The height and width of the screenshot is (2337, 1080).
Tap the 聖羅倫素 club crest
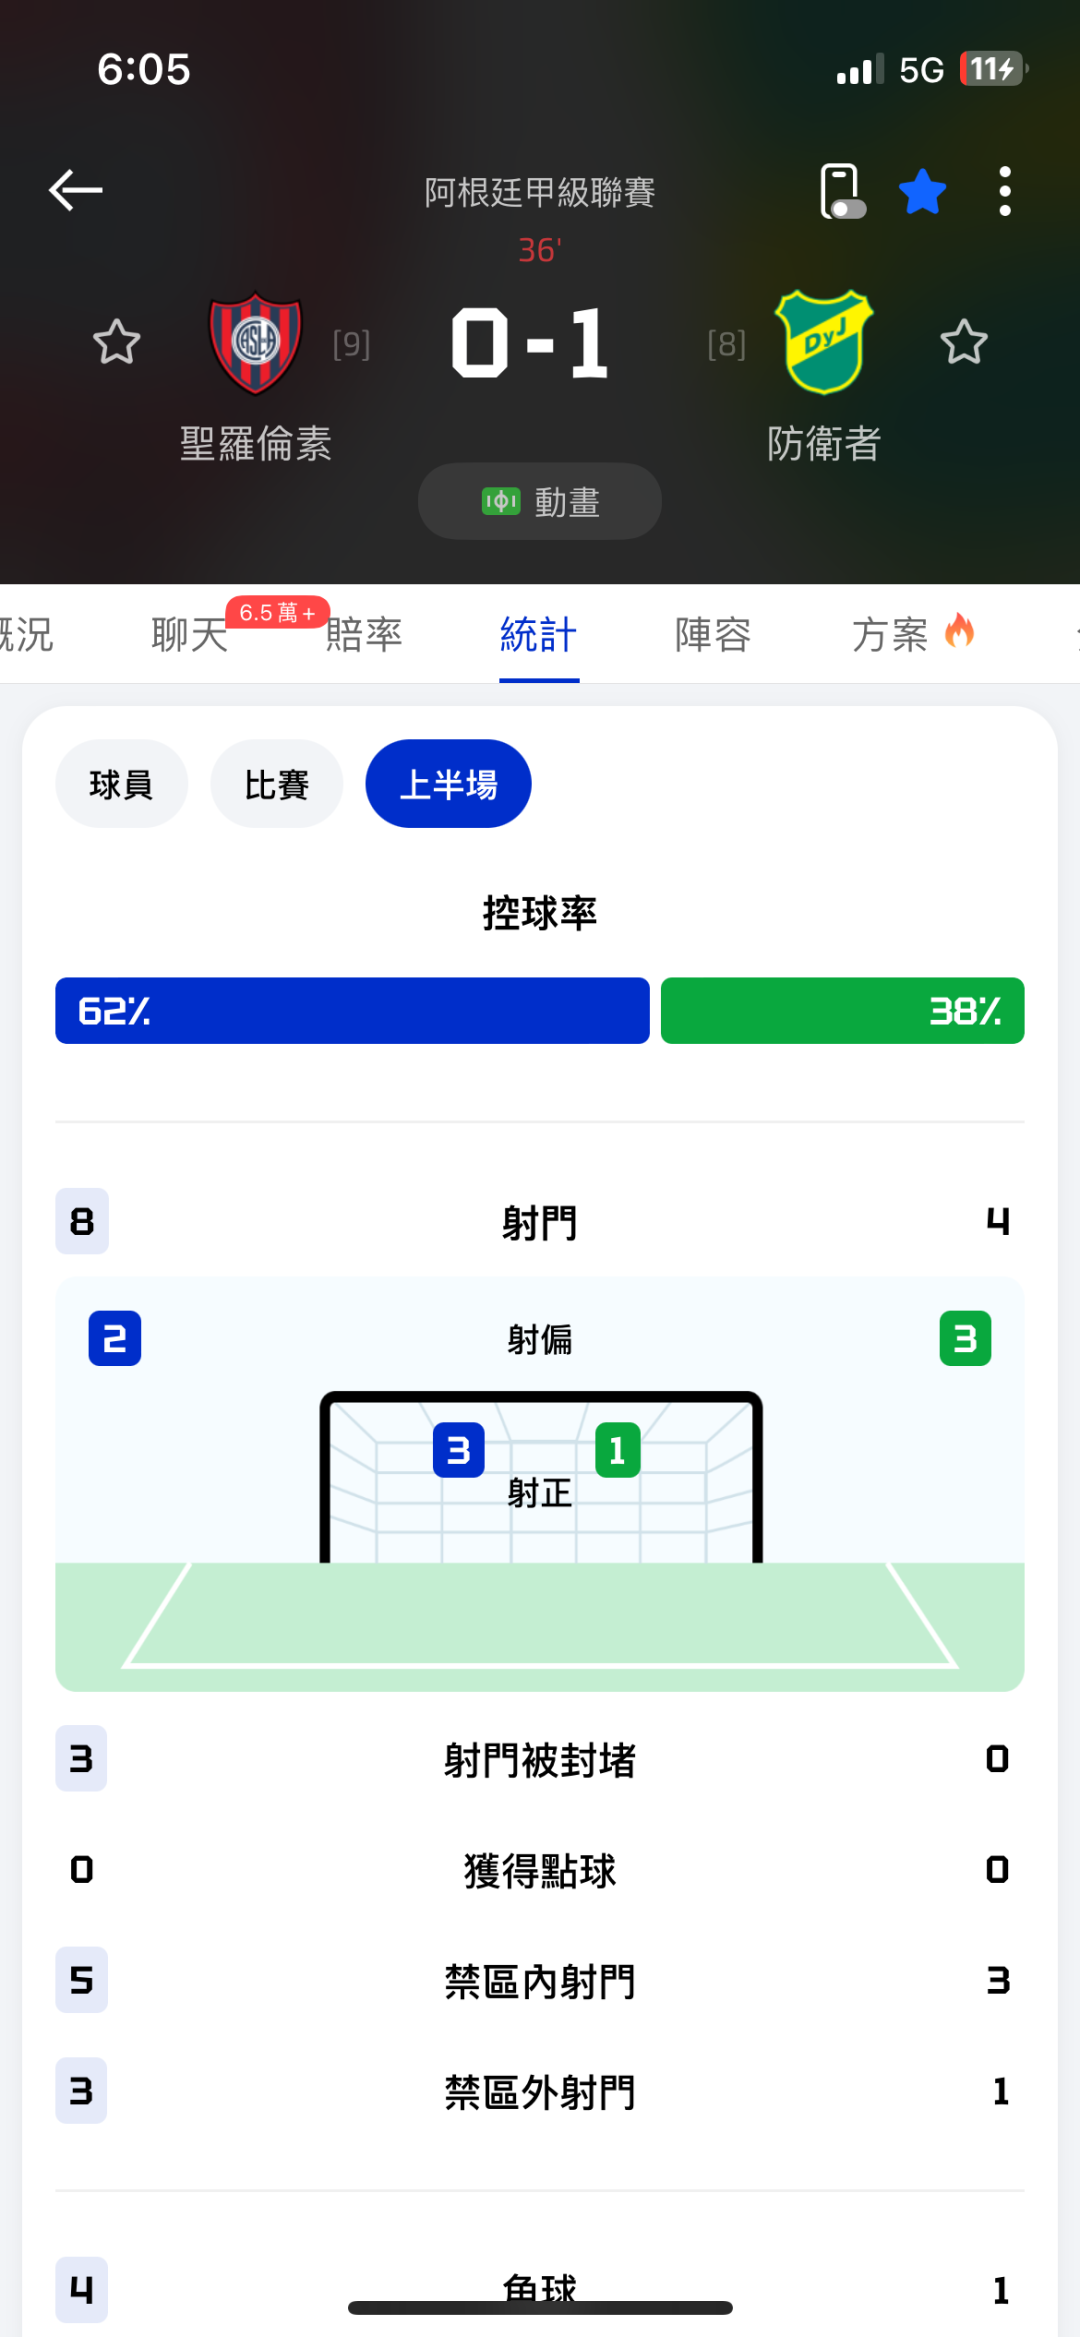[255, 343]
